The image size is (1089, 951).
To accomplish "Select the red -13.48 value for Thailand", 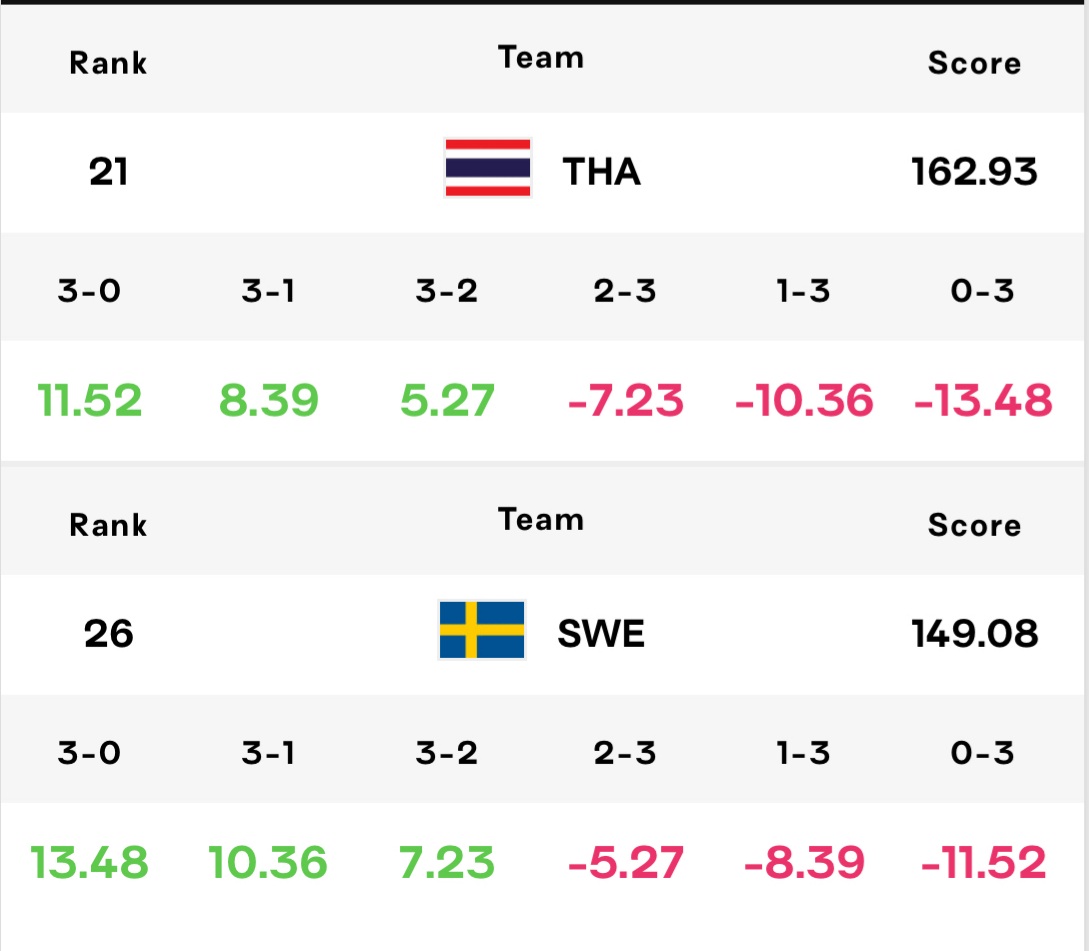I will coord(983,401).
